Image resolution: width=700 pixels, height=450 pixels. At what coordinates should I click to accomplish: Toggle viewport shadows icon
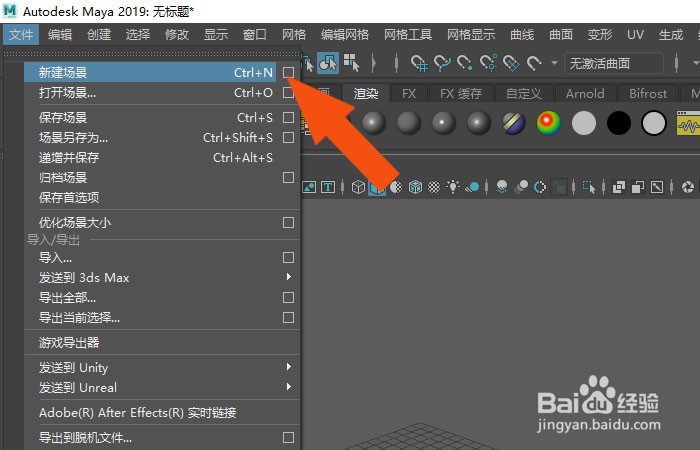click(472, 187)
